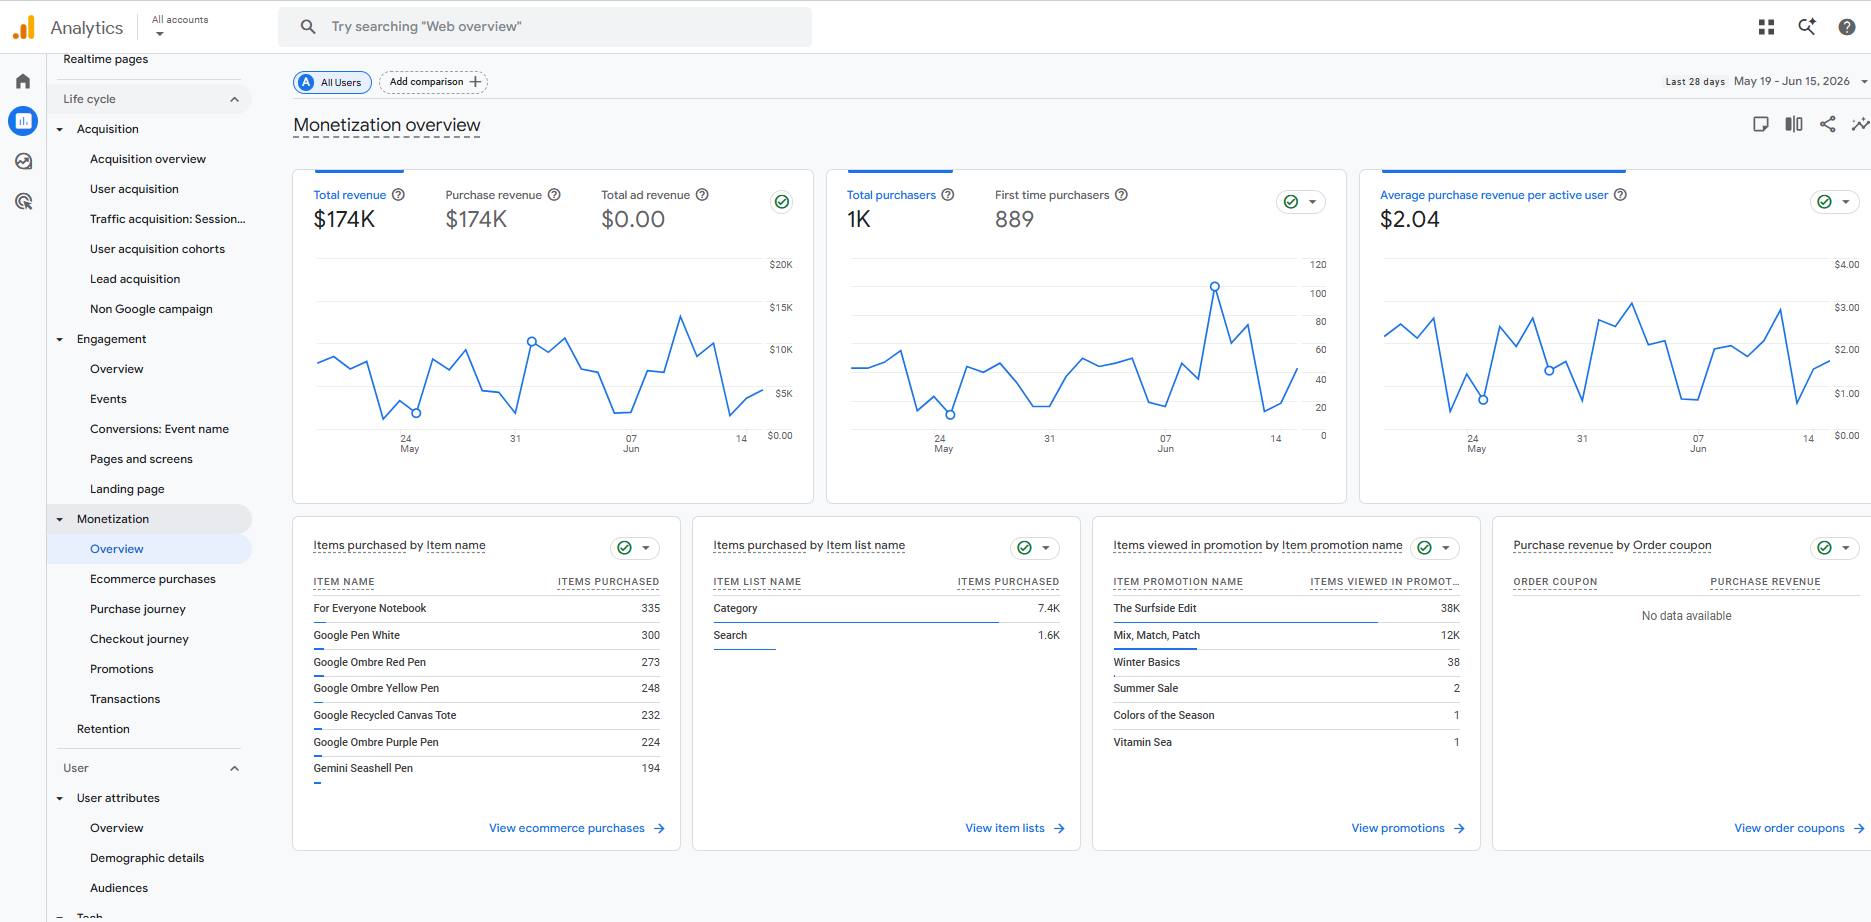Click Add comparison button
The width and height of the screenshot is (1871, 922).
pos(433,82)
